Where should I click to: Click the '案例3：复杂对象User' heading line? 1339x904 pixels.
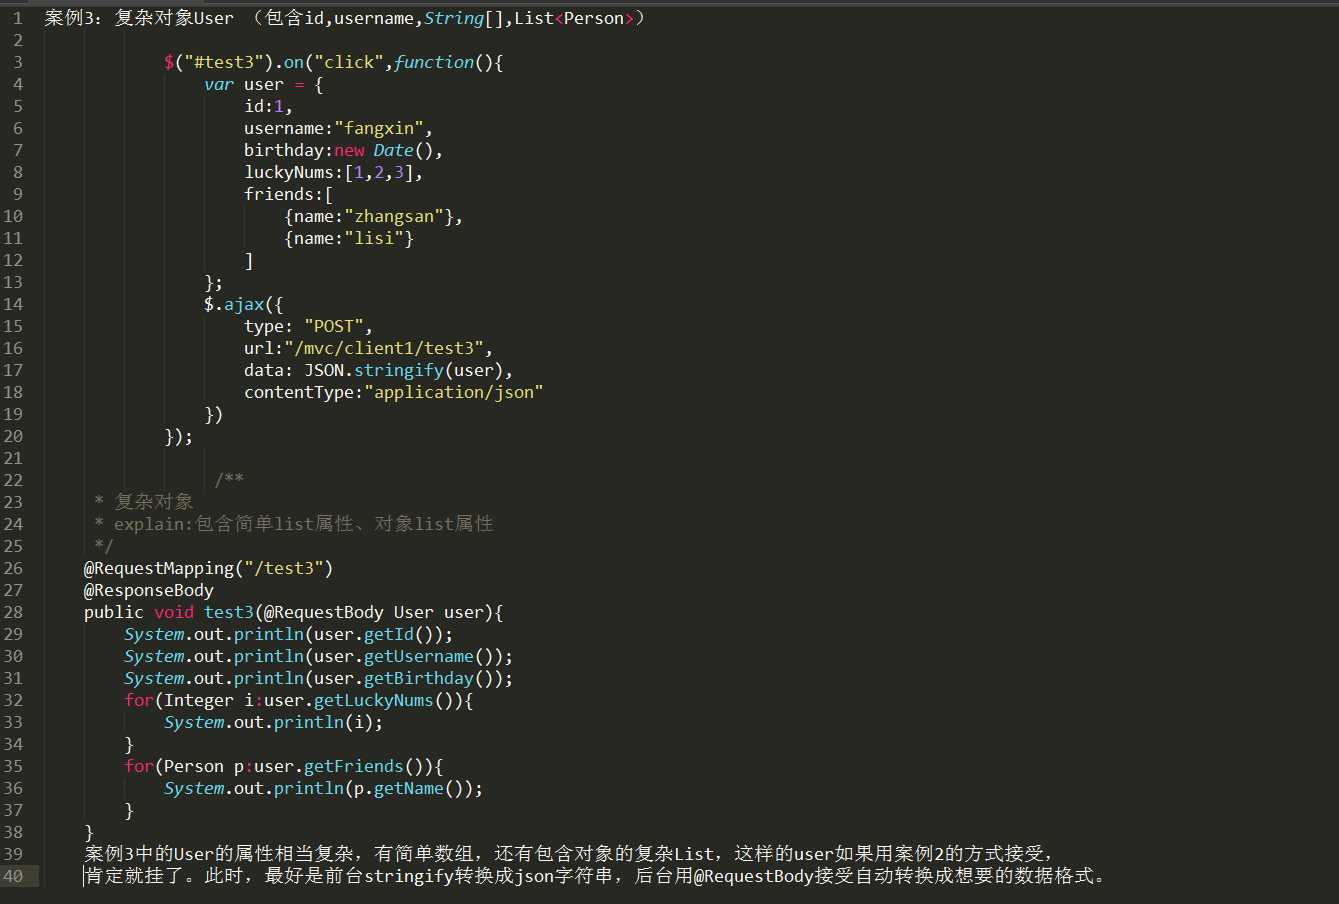[x=344, y=18]
